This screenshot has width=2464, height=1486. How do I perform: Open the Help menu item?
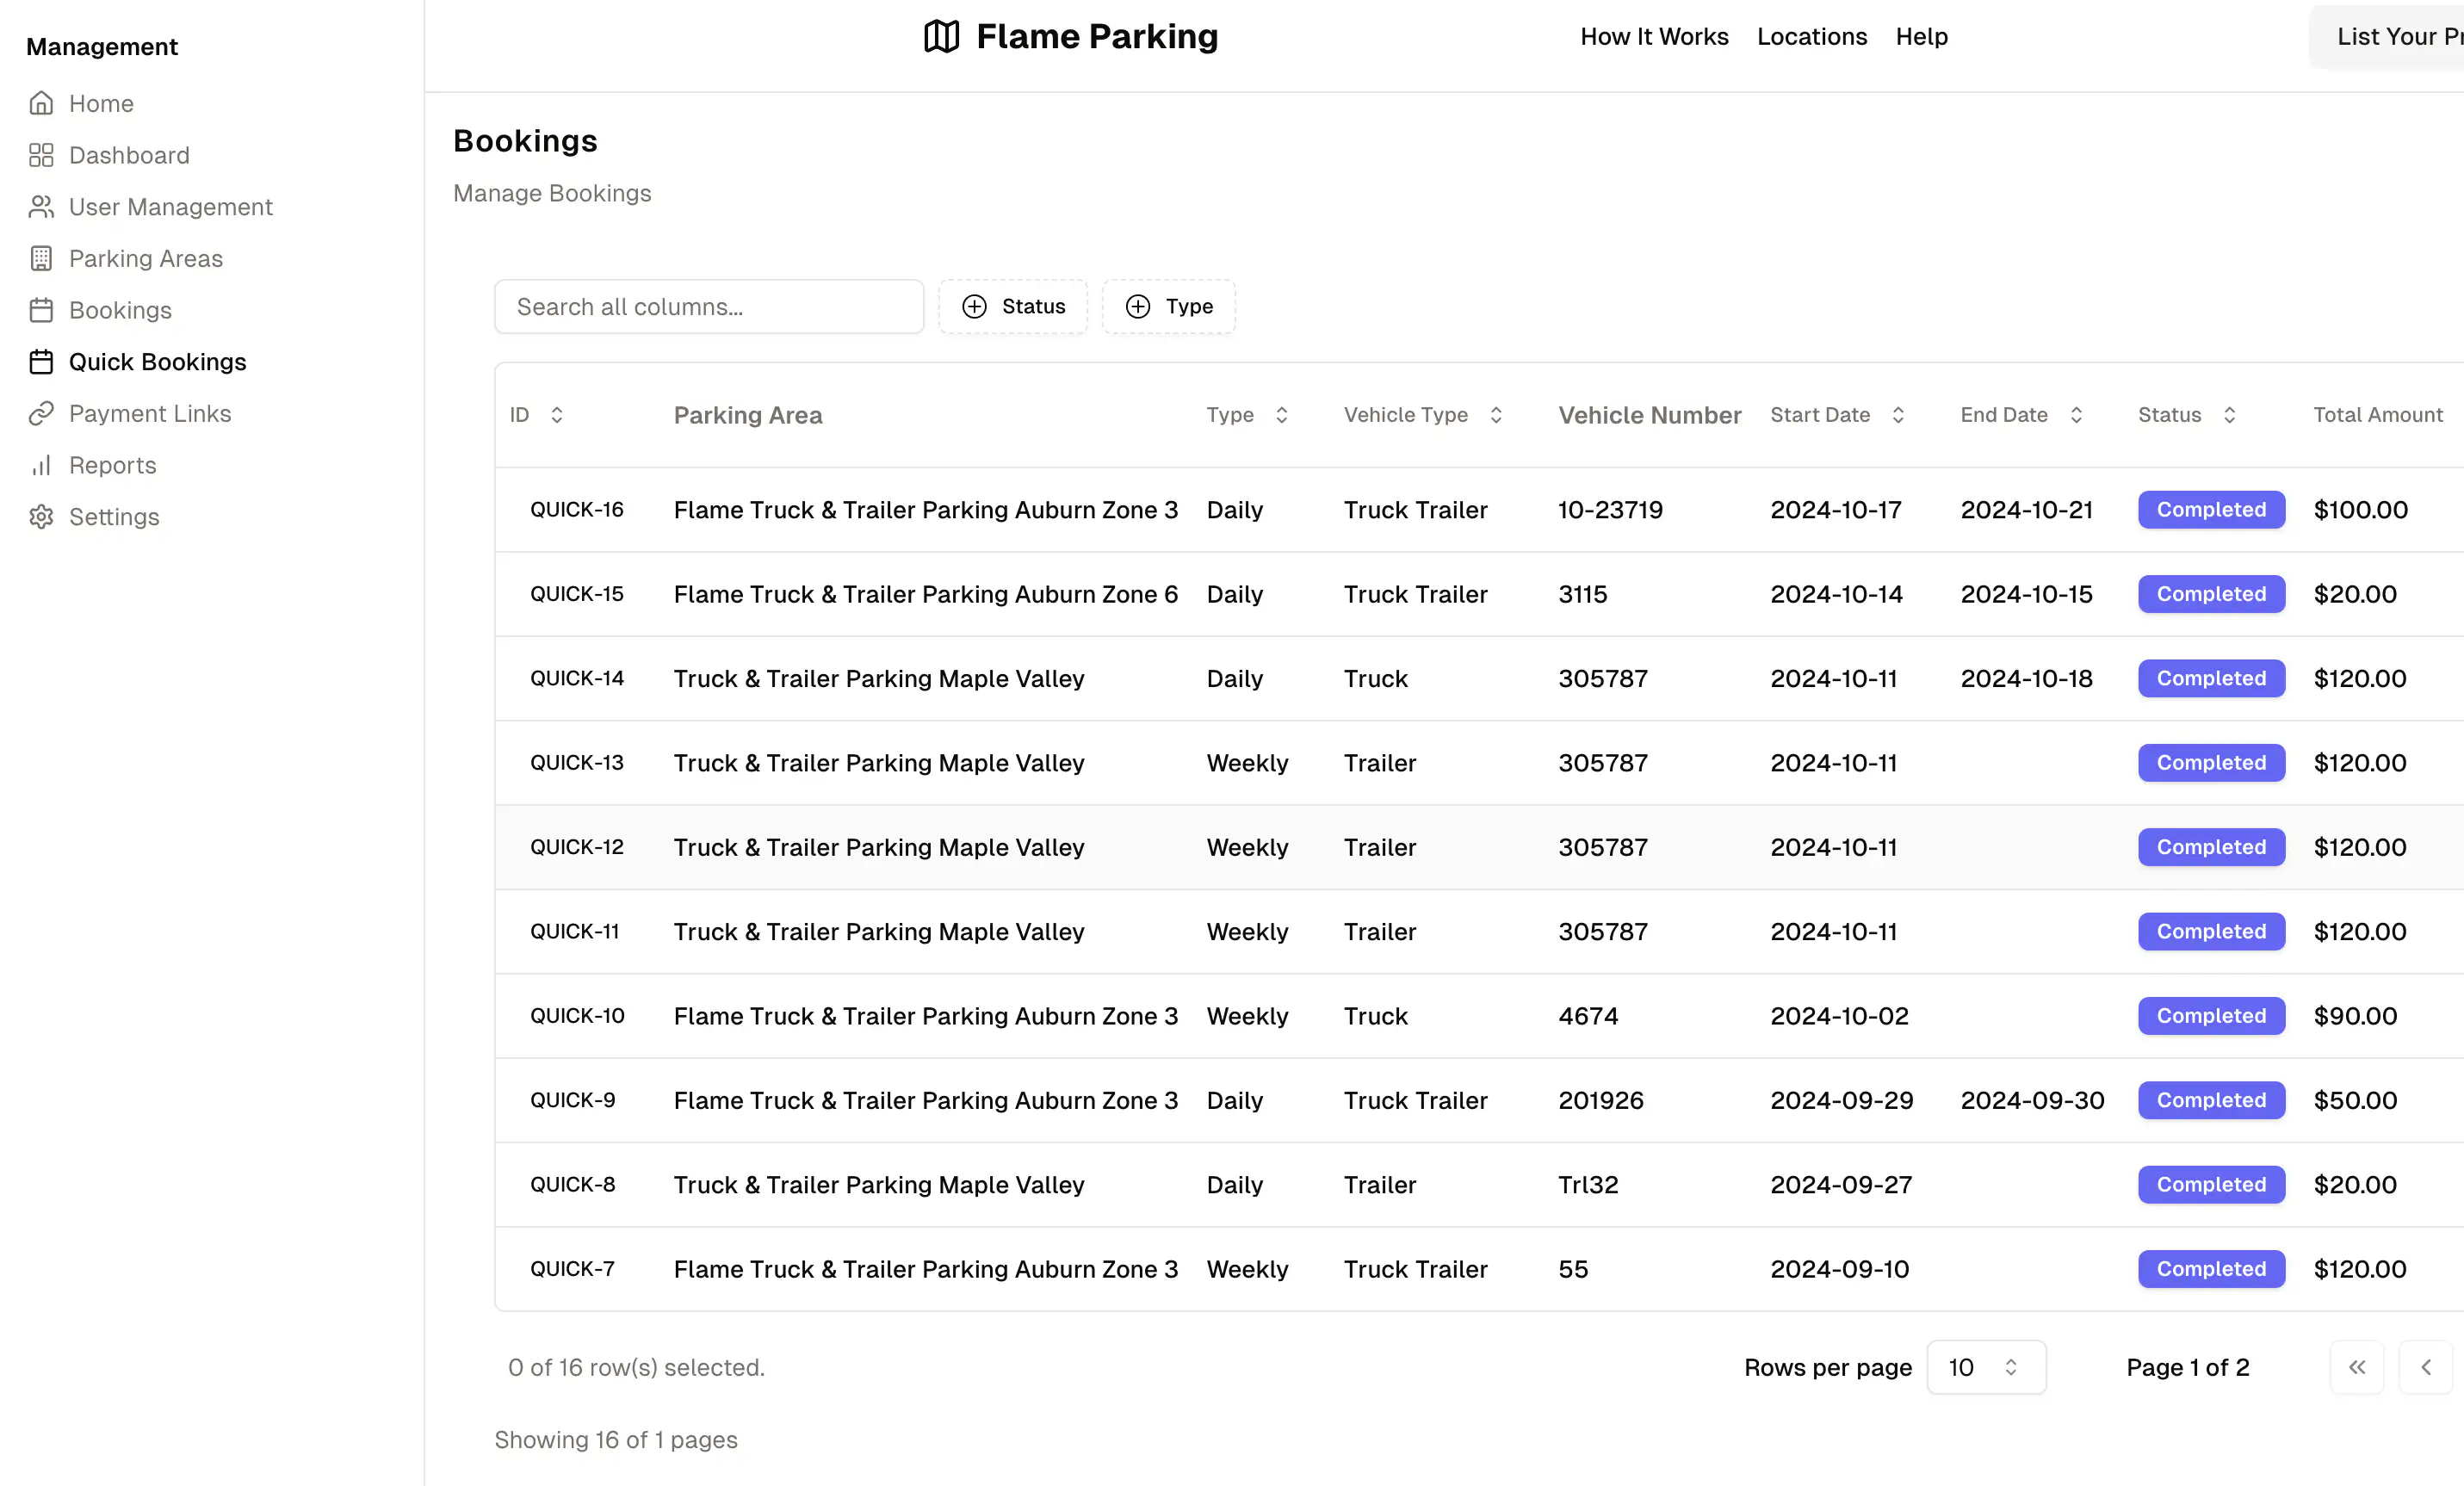[1921, 36]
